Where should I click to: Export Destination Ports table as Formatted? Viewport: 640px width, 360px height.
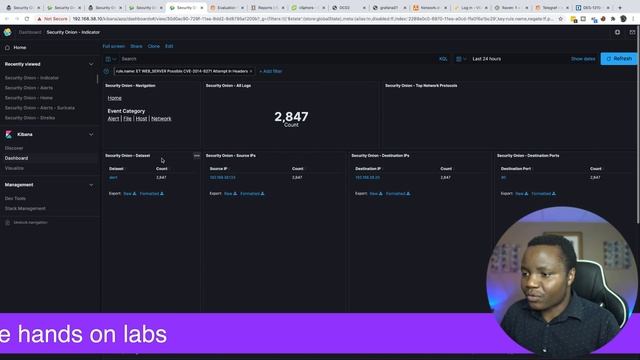point(544,194)
